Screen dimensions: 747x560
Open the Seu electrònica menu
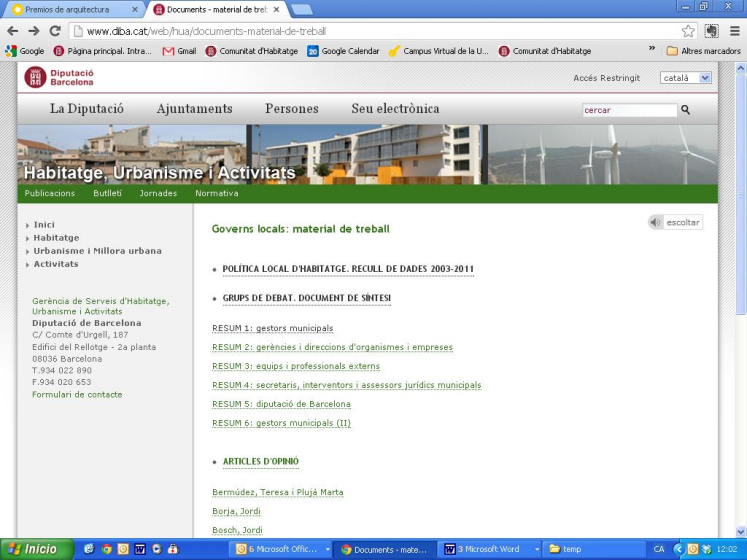(x=395, y=109)
